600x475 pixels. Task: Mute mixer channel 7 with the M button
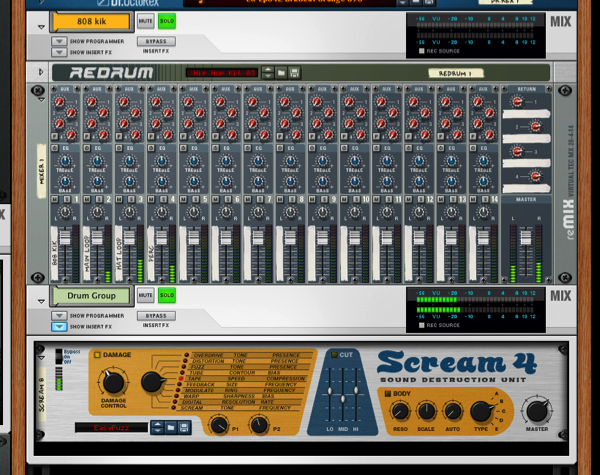click(x=247, y=199)
